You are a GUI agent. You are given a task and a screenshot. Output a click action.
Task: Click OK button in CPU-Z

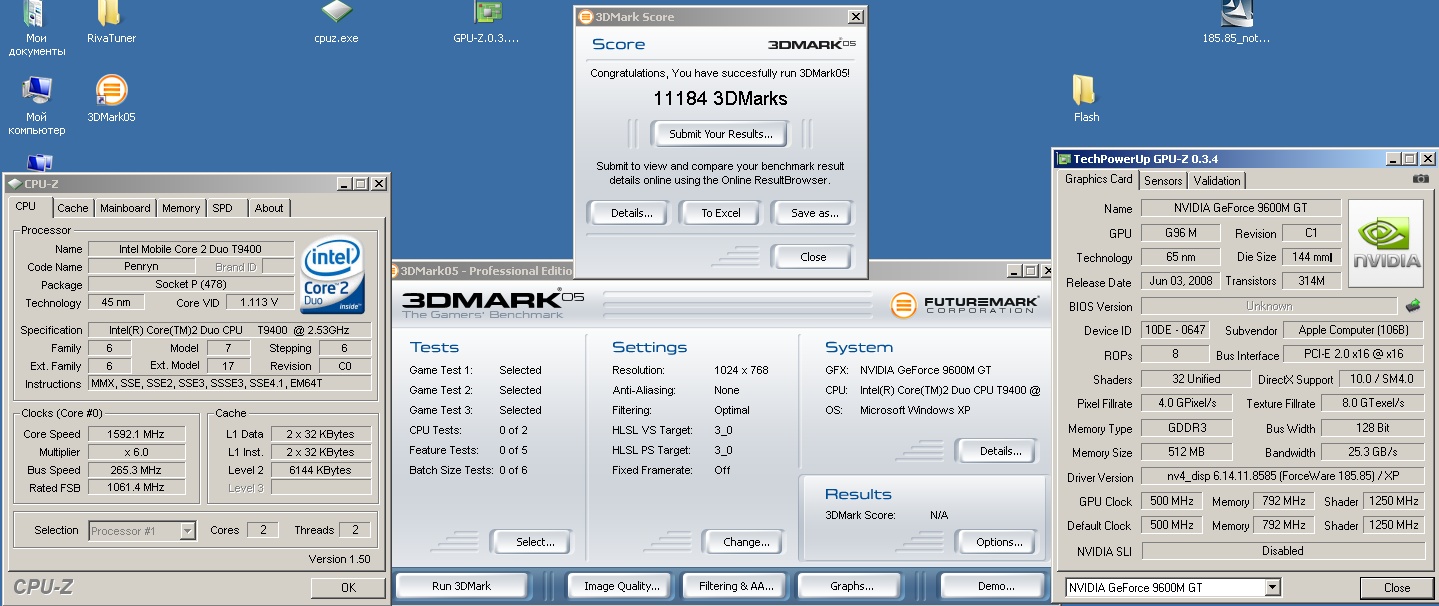tap(347, 588)
